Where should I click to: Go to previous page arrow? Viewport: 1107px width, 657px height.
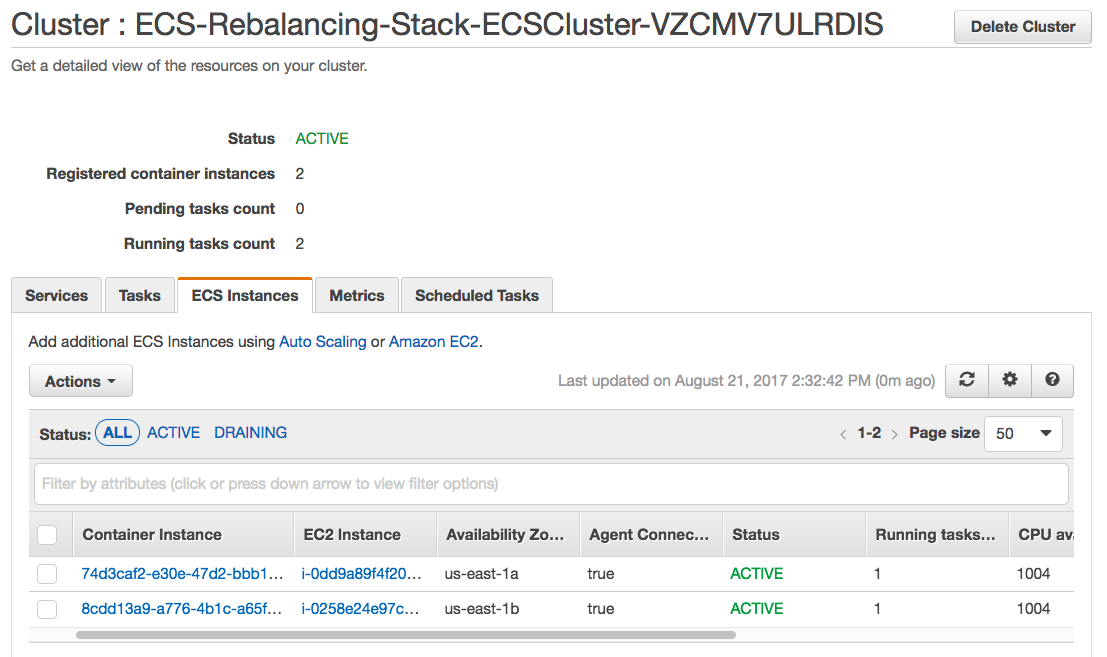(x=843, y=434)
